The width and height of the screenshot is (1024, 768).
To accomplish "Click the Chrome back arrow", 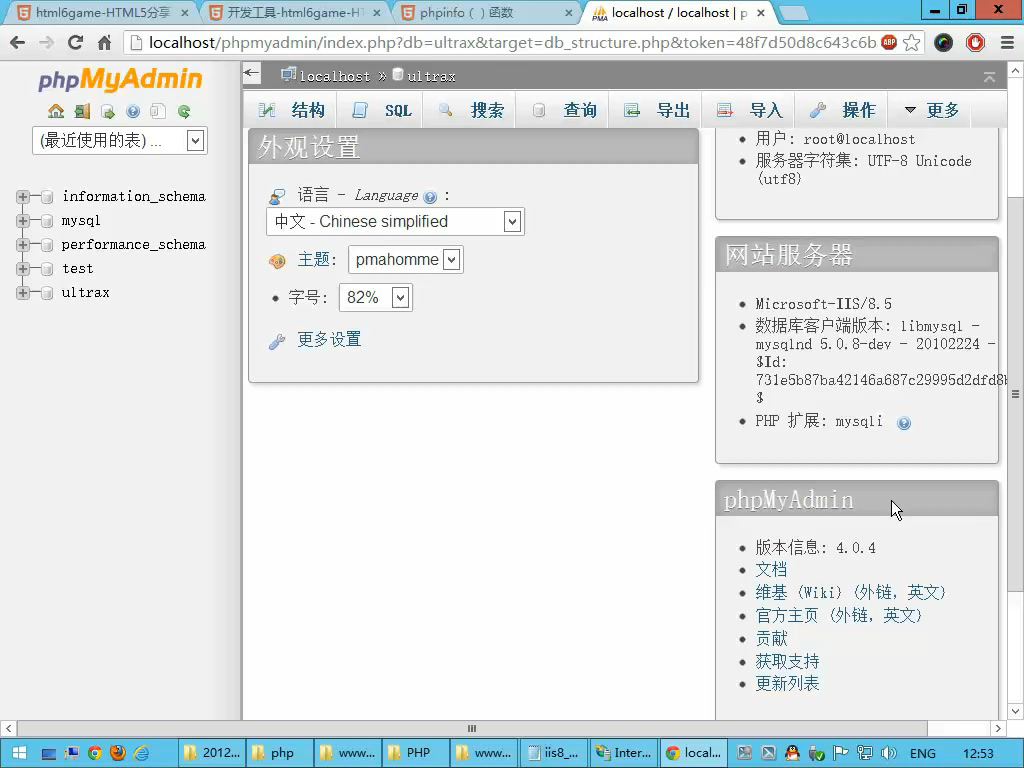I will pos(18,43).
